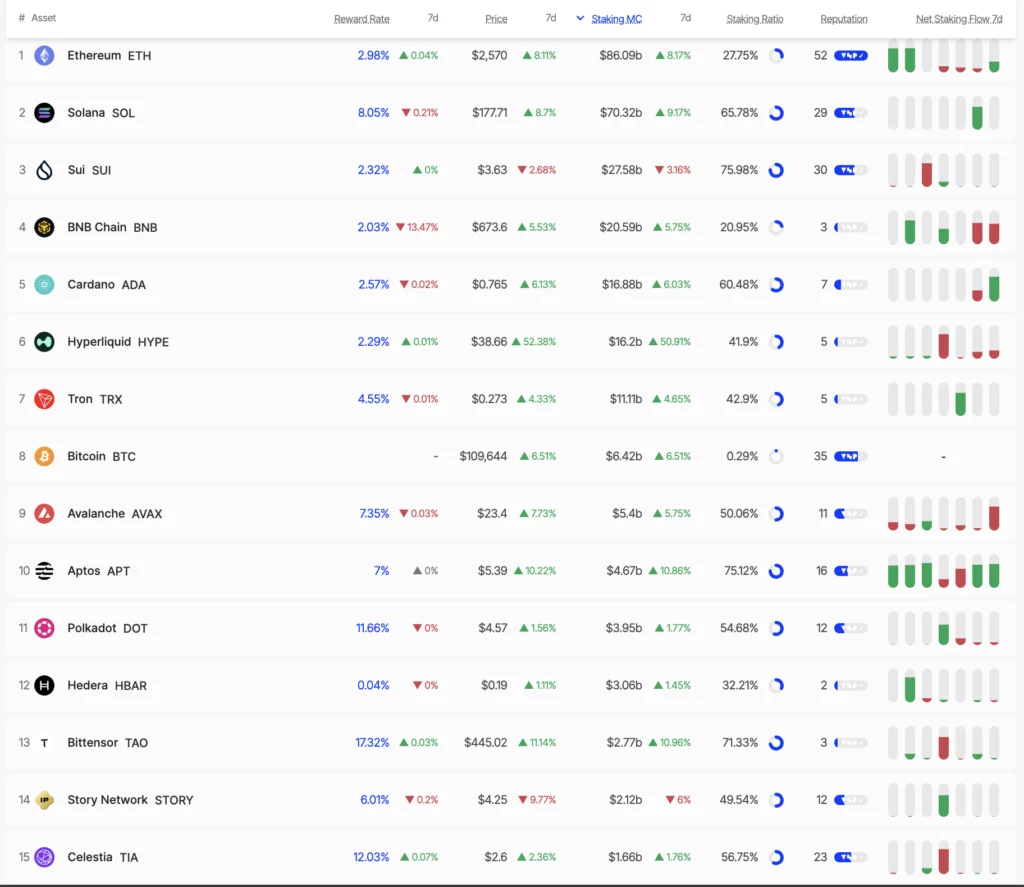Click Celestia's reputation score 23
Viewport: 1024px width, 887px height.
820,857
